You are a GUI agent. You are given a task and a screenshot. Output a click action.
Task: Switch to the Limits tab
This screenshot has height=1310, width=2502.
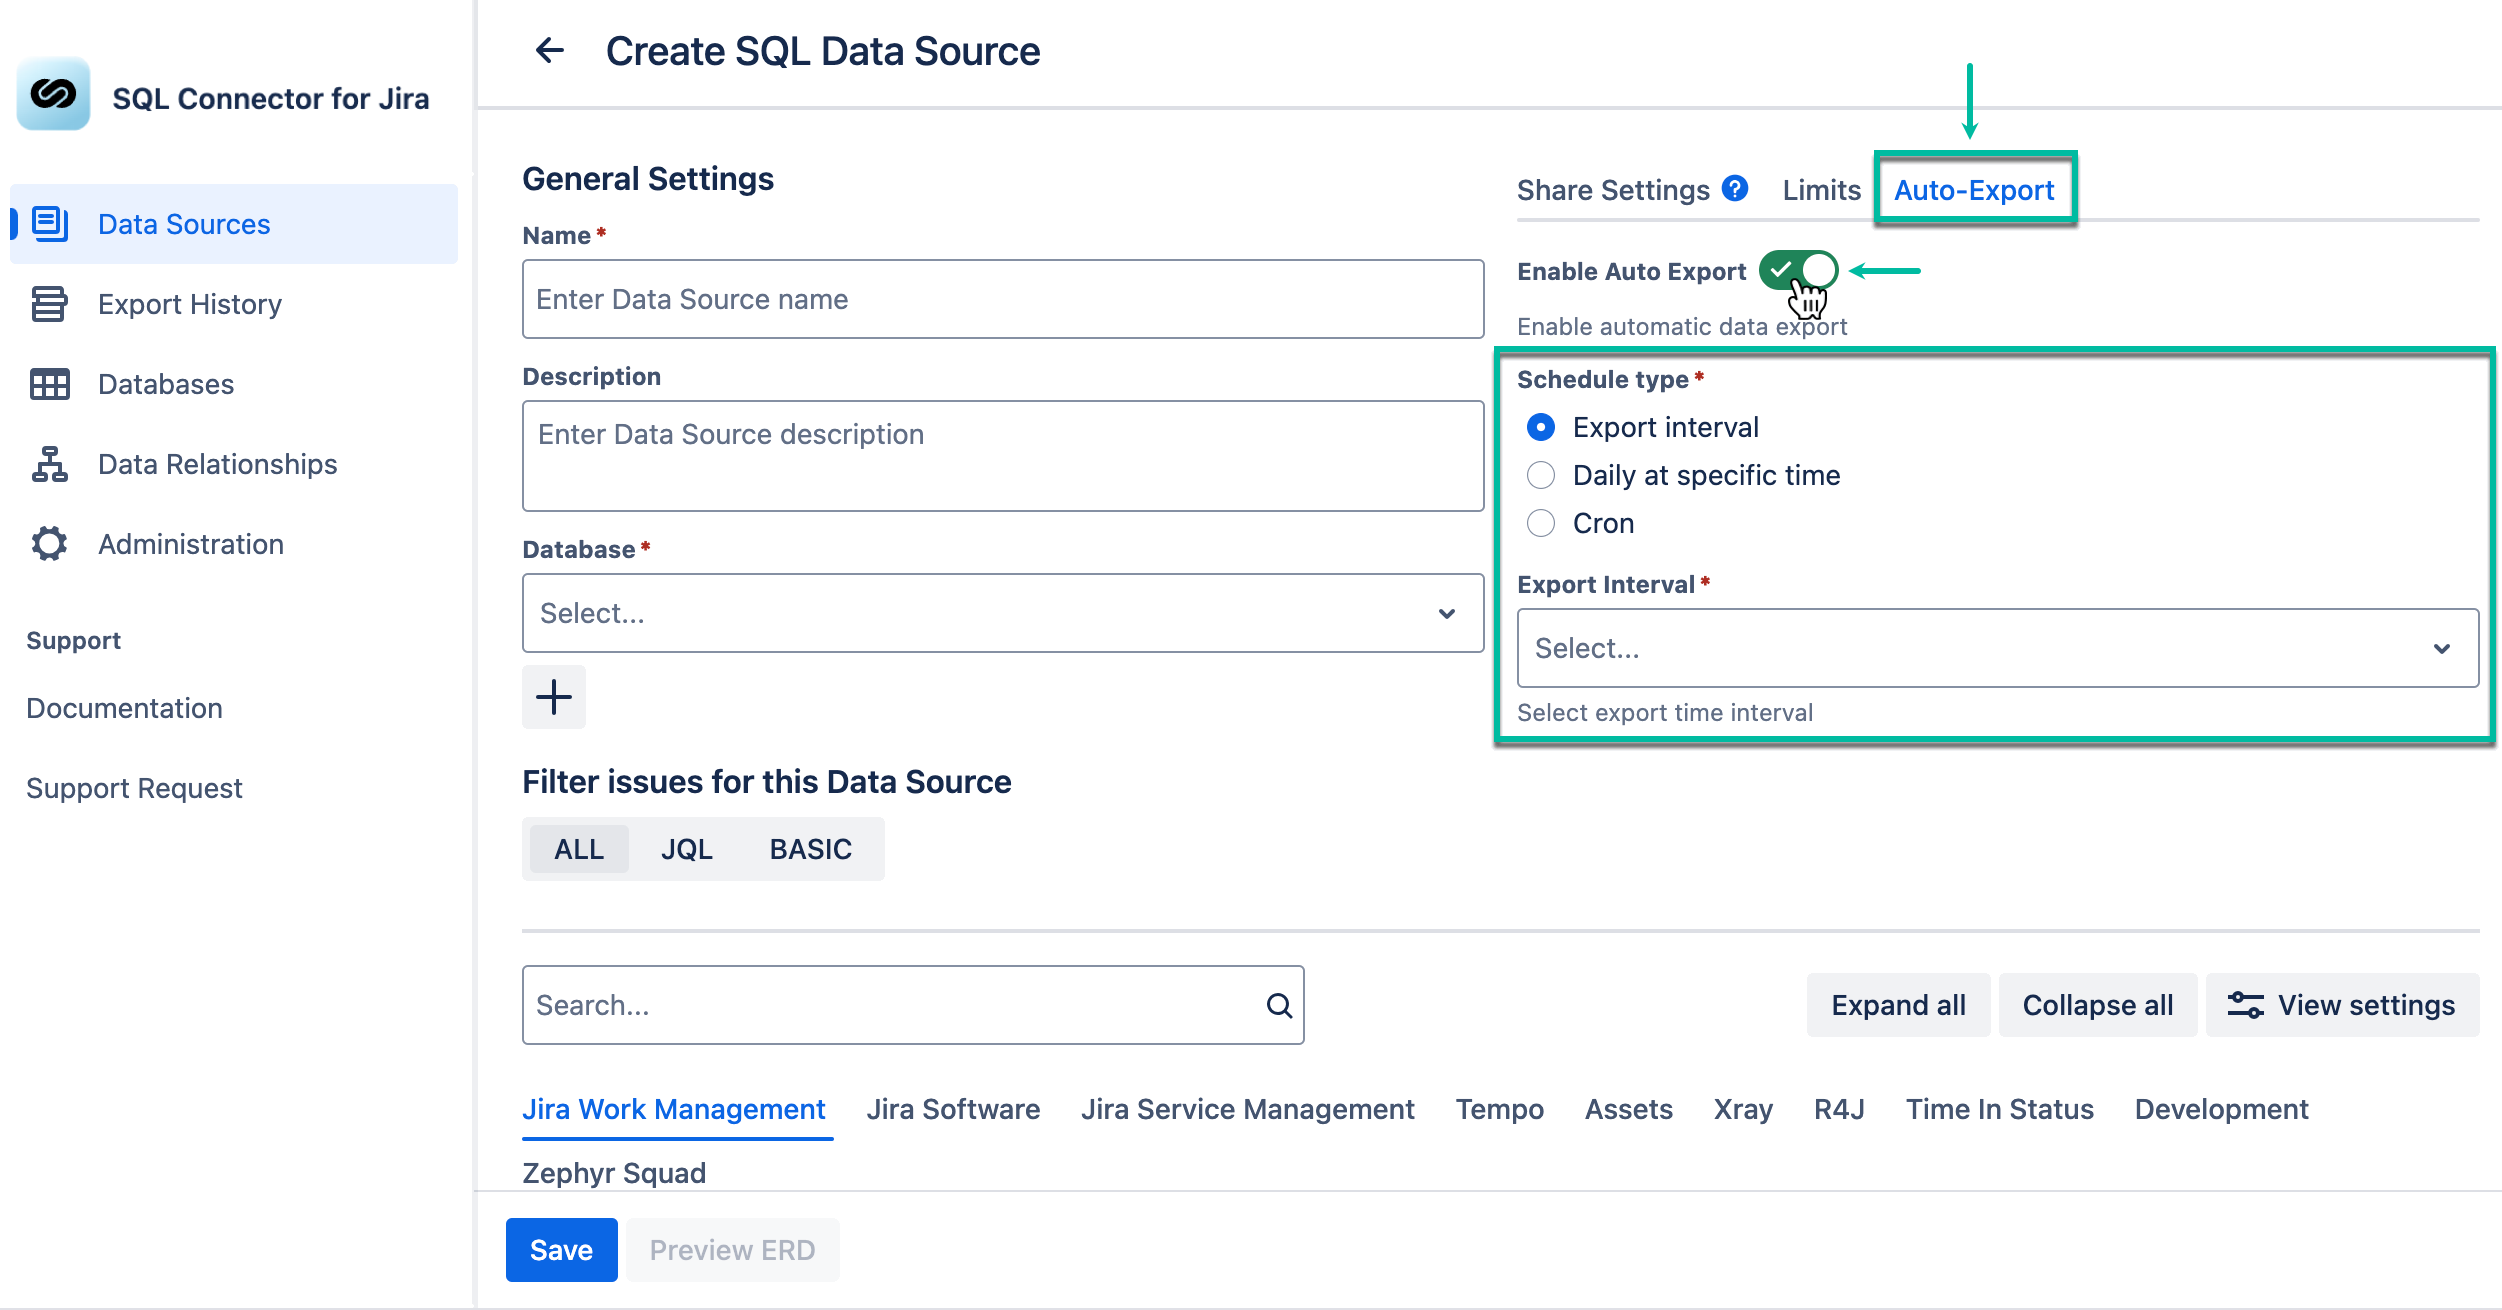(1822, 190)
